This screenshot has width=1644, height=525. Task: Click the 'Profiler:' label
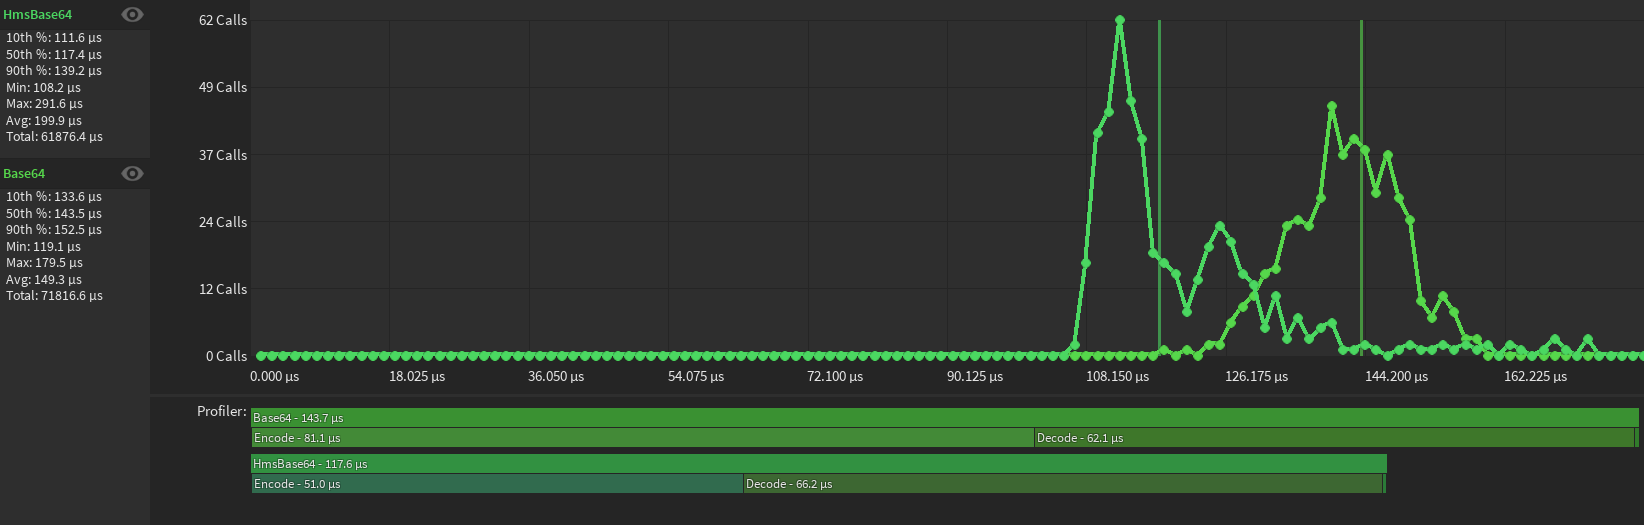[x=222, y=411]
